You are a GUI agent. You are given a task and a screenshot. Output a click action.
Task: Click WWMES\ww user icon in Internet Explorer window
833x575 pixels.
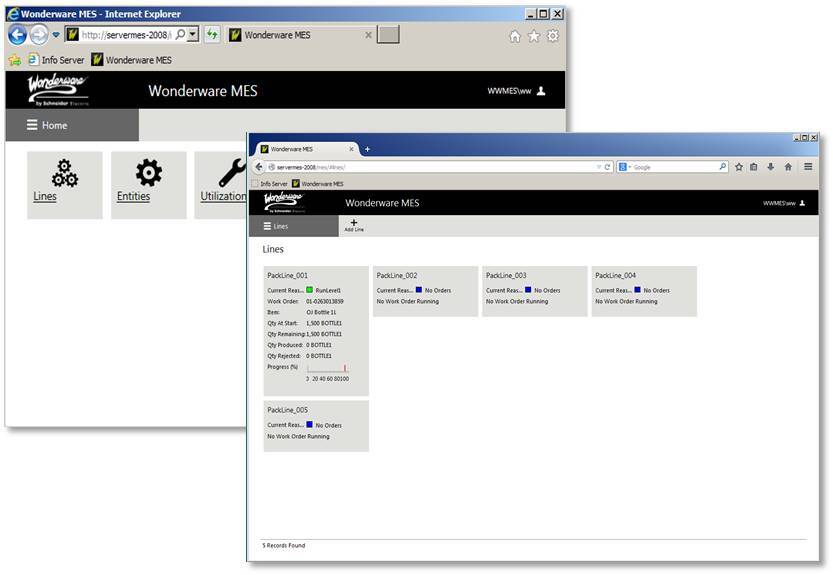tap(541, 91)
